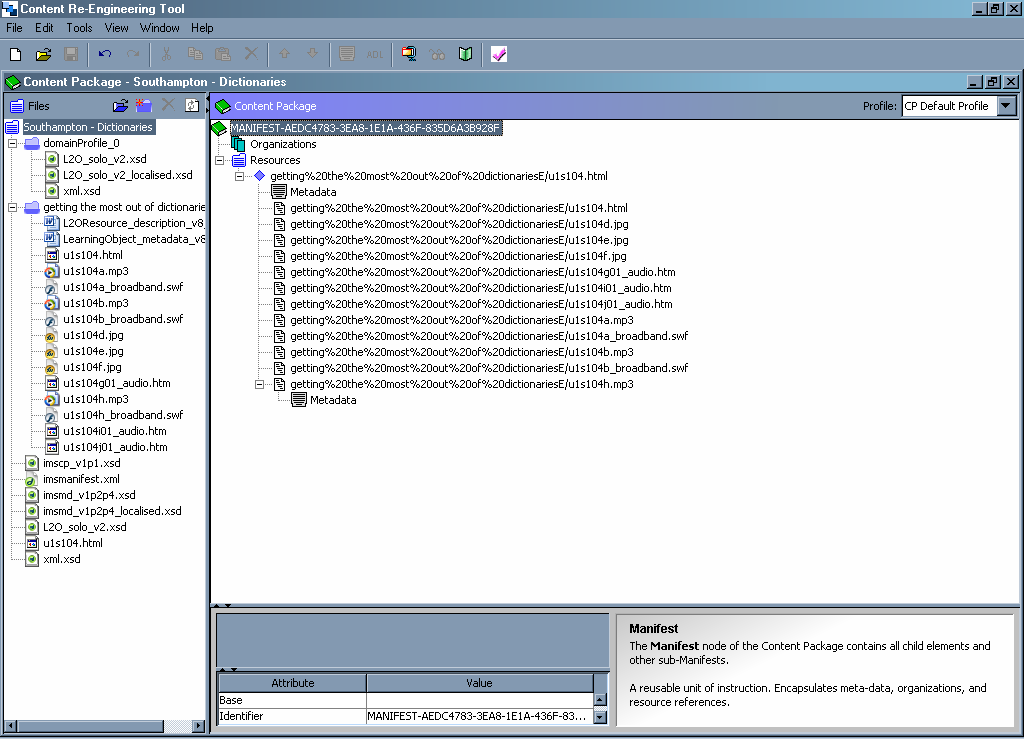Select u1s104a_broadband.swf in the Files panel
The image size is (1024, 739).
[x=122, y=287]
